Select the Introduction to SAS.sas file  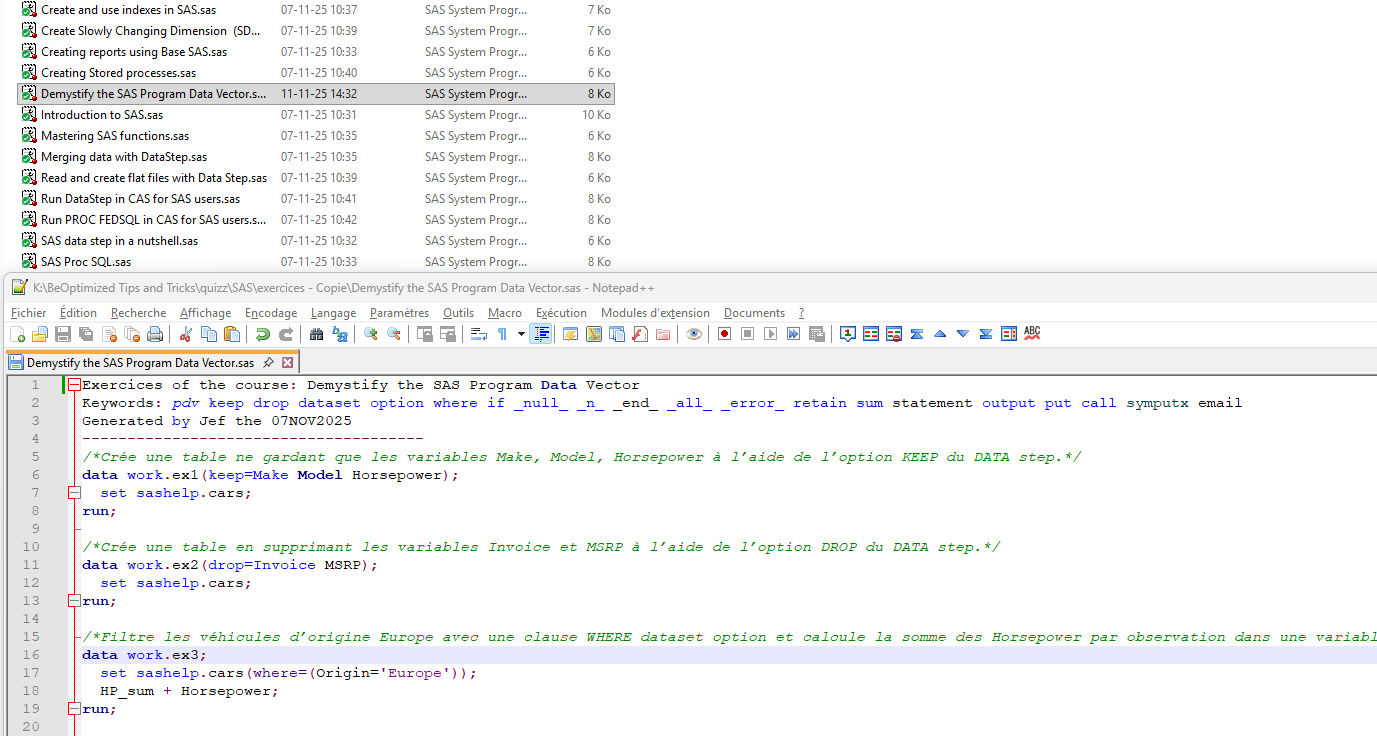(102, 115)
